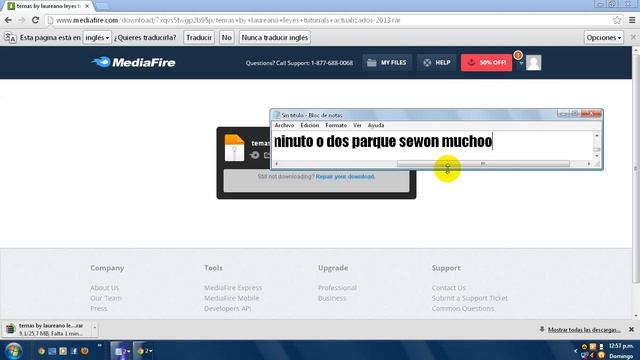Click Notepad's horizontal scroll right arrow

(589, 164)
